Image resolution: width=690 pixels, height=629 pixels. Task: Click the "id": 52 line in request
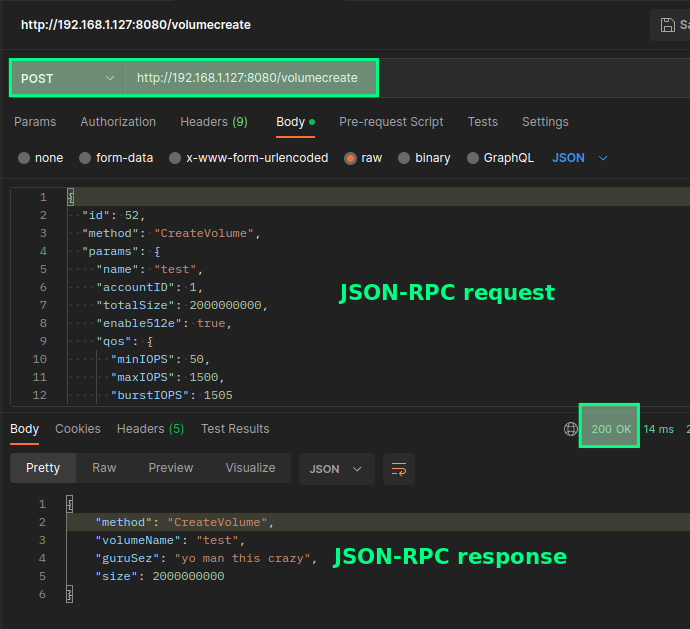pyautogui.click(x=114, y=215)
